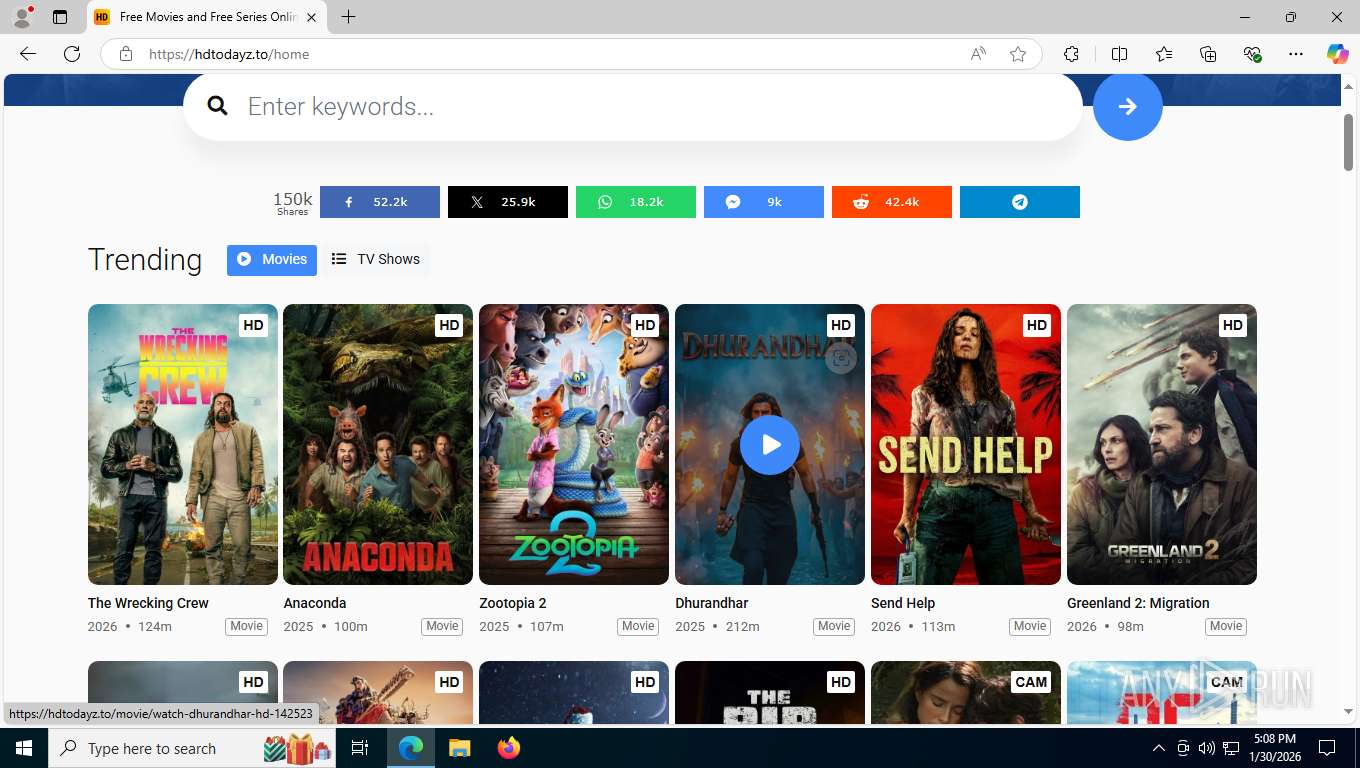This screenshot has width=1360, height=768.
Task: Click Trending section heading
Action: pyautogui.click(x=145, y=259)
